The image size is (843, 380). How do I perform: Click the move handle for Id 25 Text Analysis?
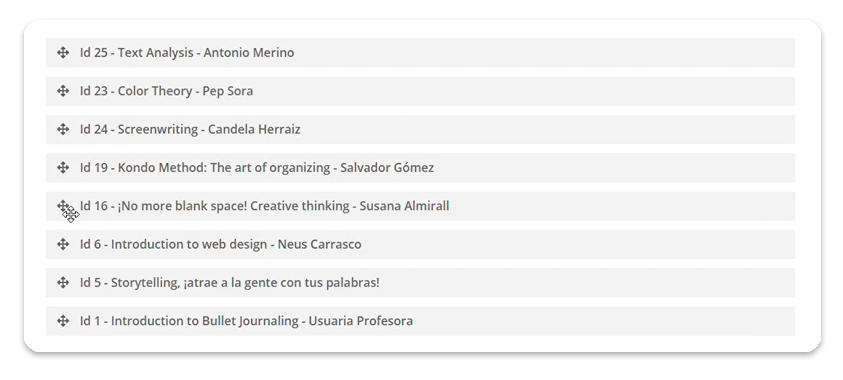(x=63, y=53)
